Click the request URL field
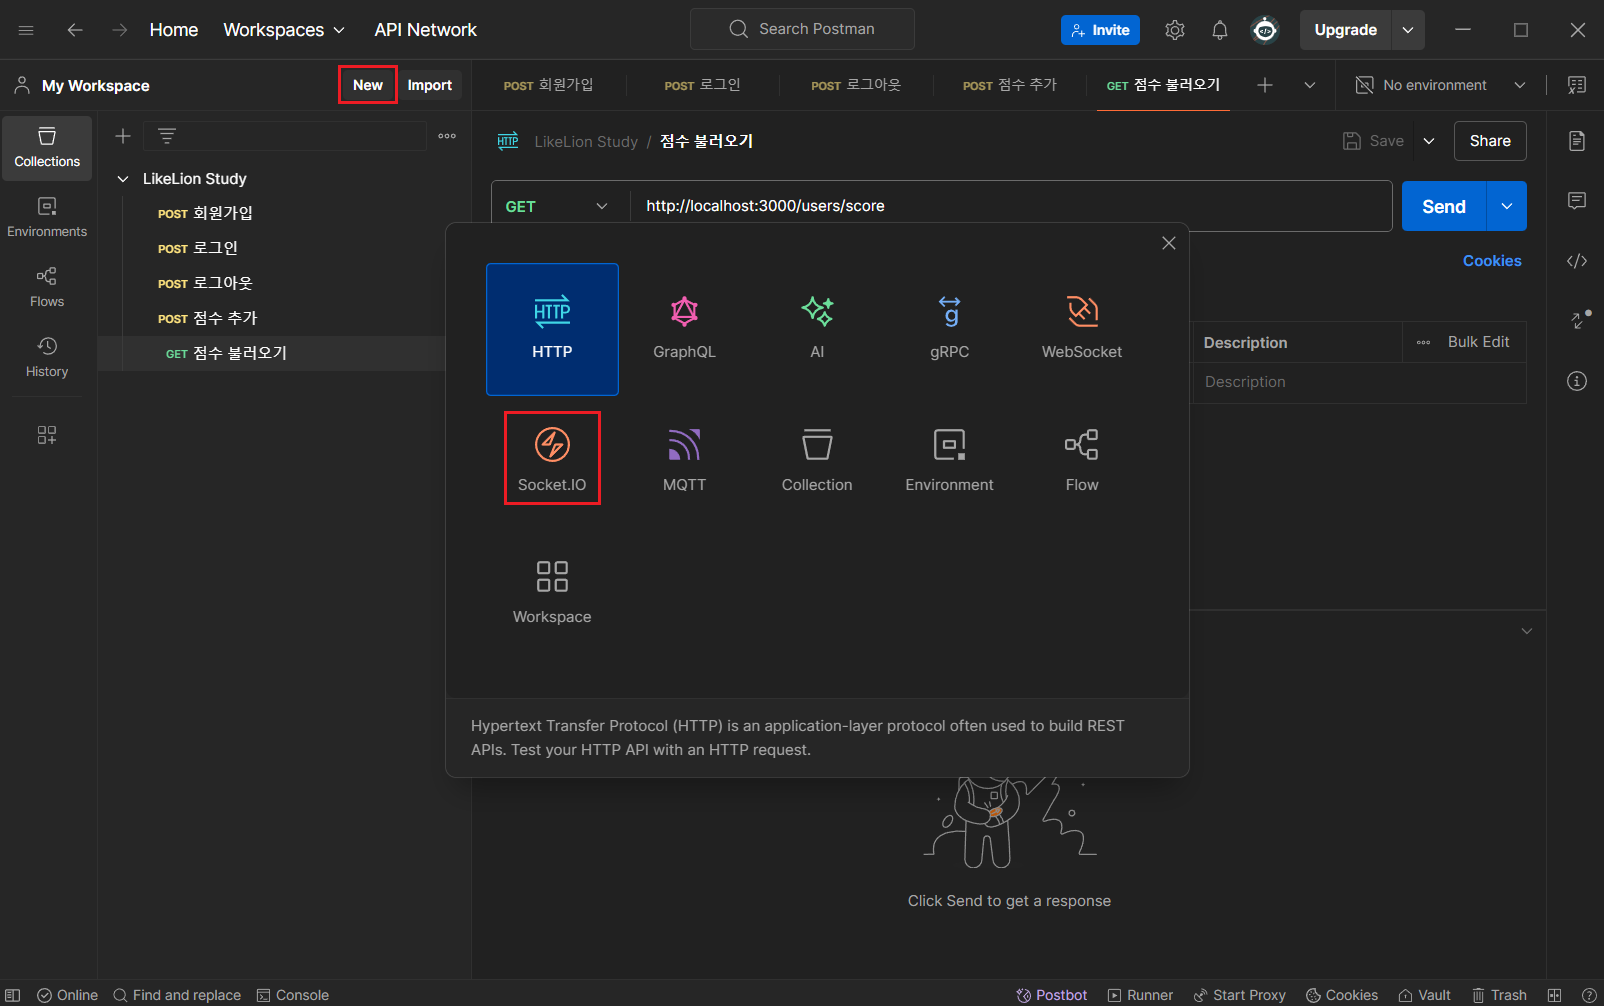 coord(1010,206)
